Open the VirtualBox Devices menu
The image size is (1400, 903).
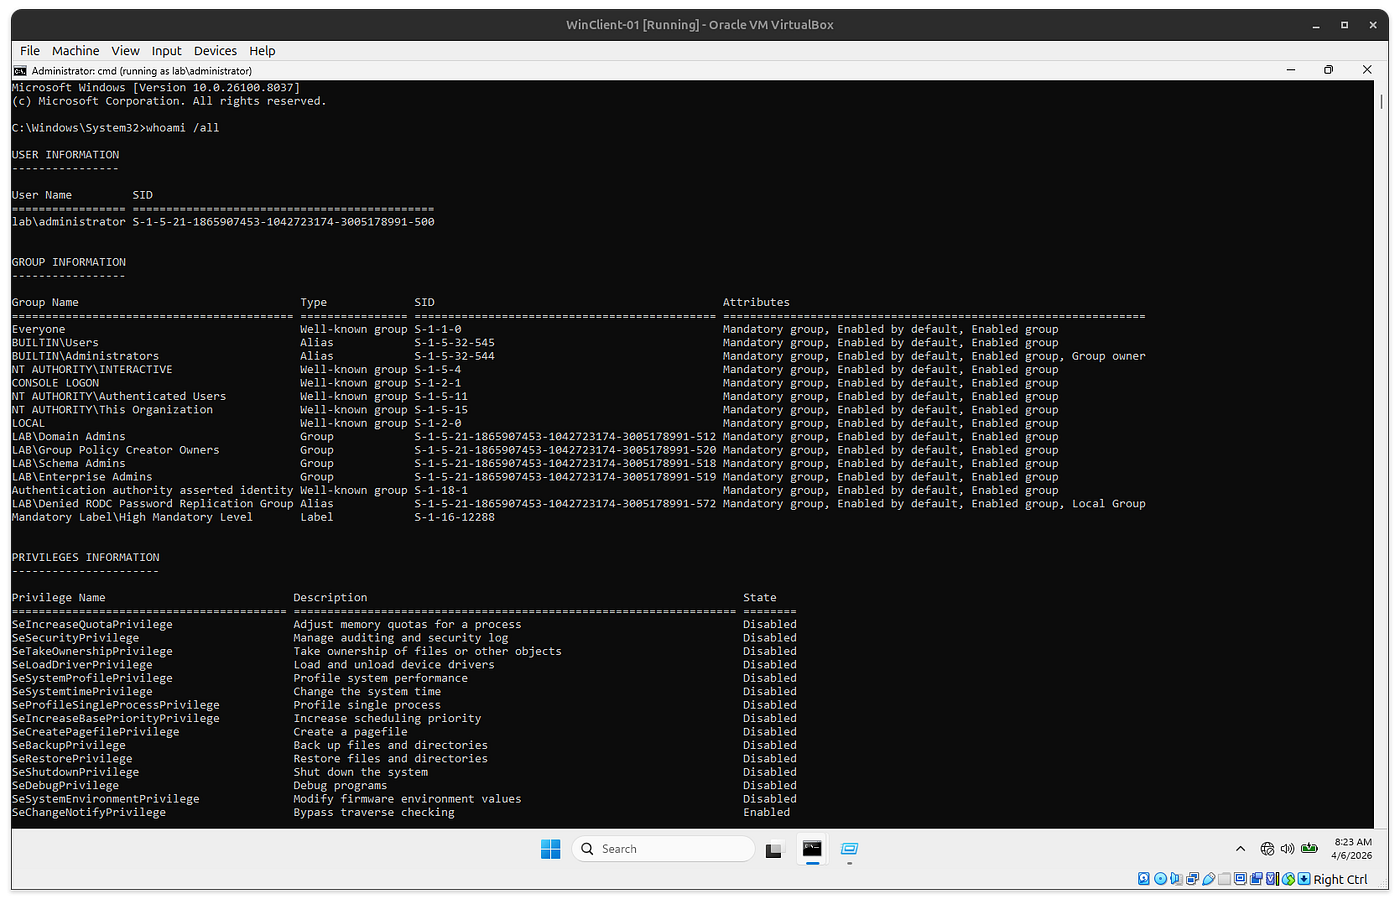[215, 51]
